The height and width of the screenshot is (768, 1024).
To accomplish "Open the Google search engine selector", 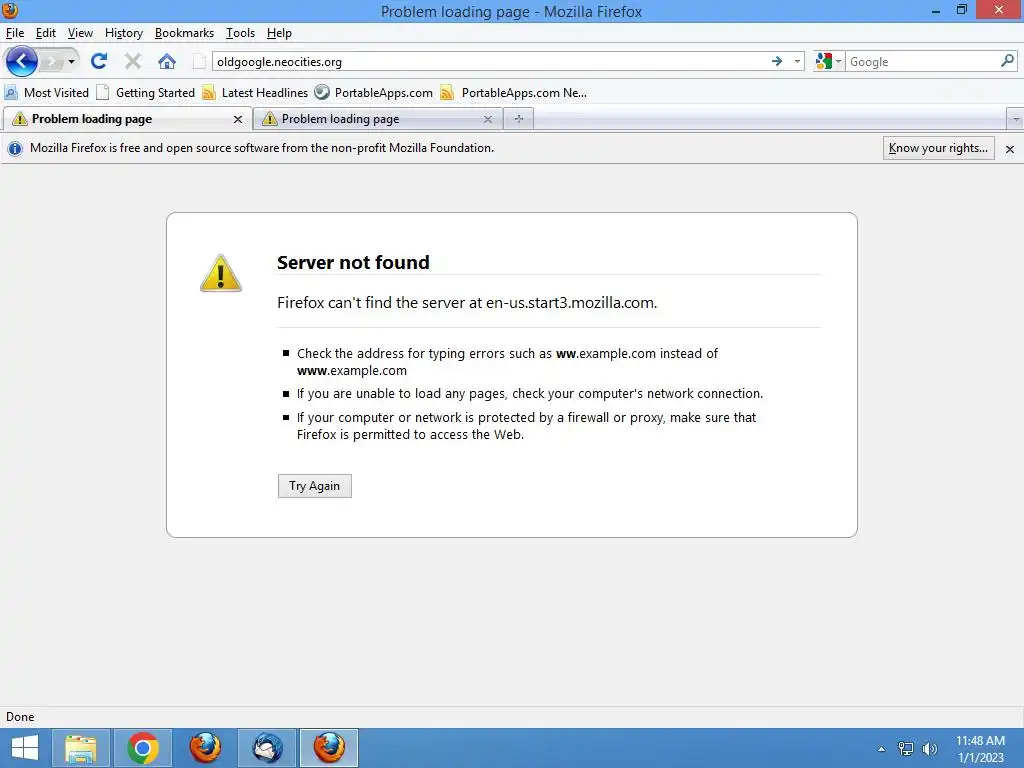I will click(x=828, y=61).
